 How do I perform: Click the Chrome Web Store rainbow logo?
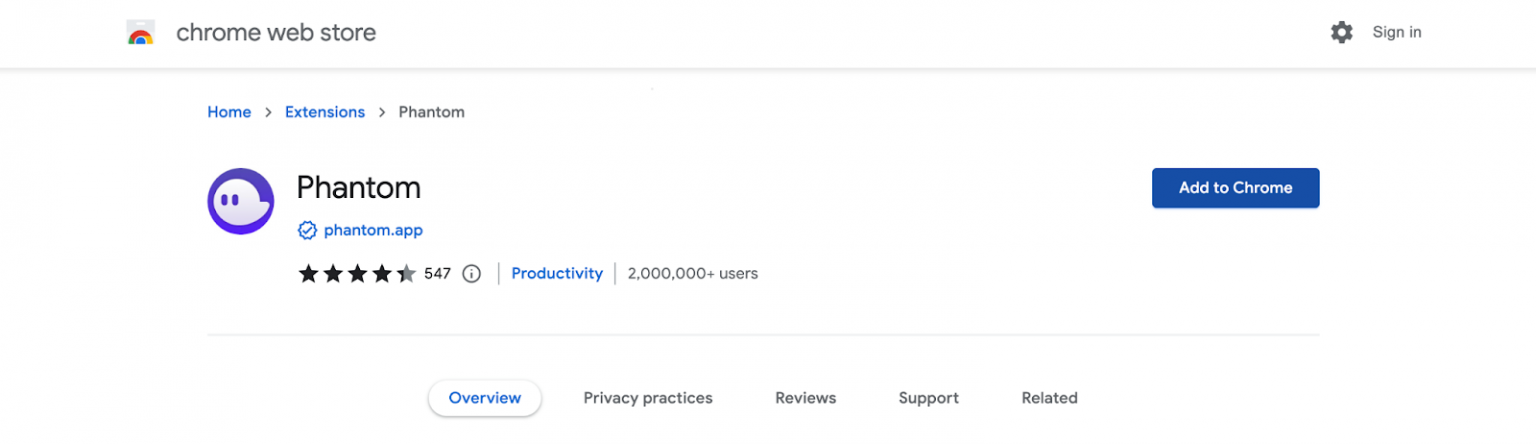coord(141,33)
